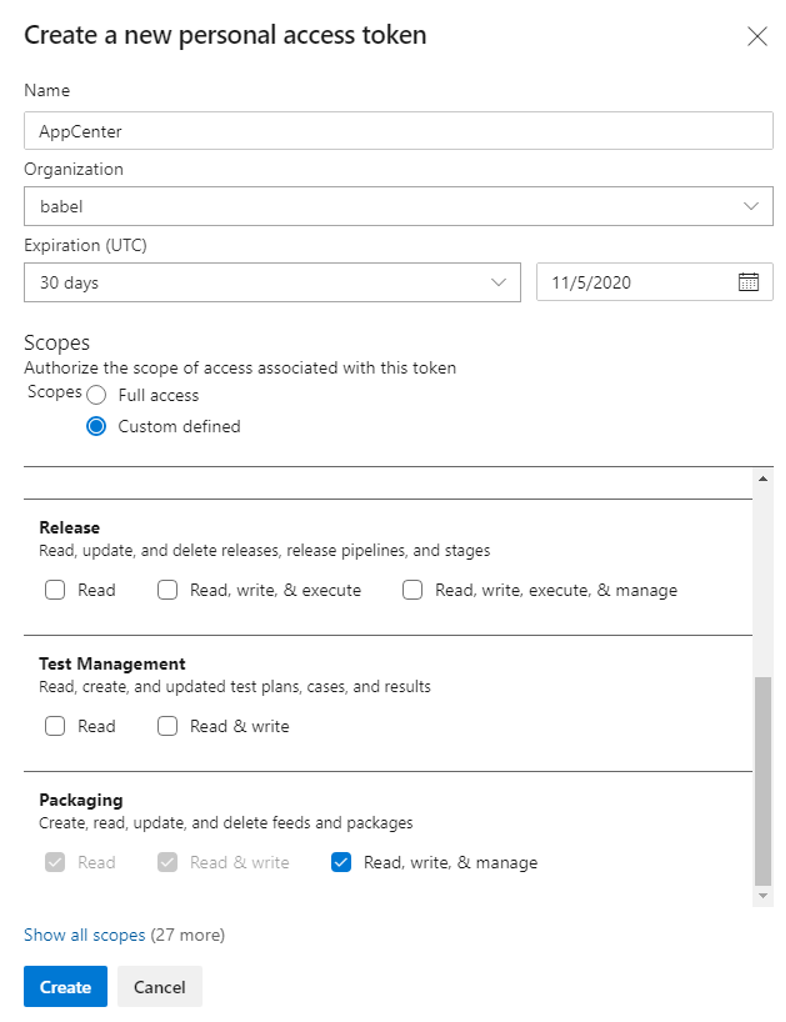
Task: Select the Full access radio option
Action: (x=96, y=395)
